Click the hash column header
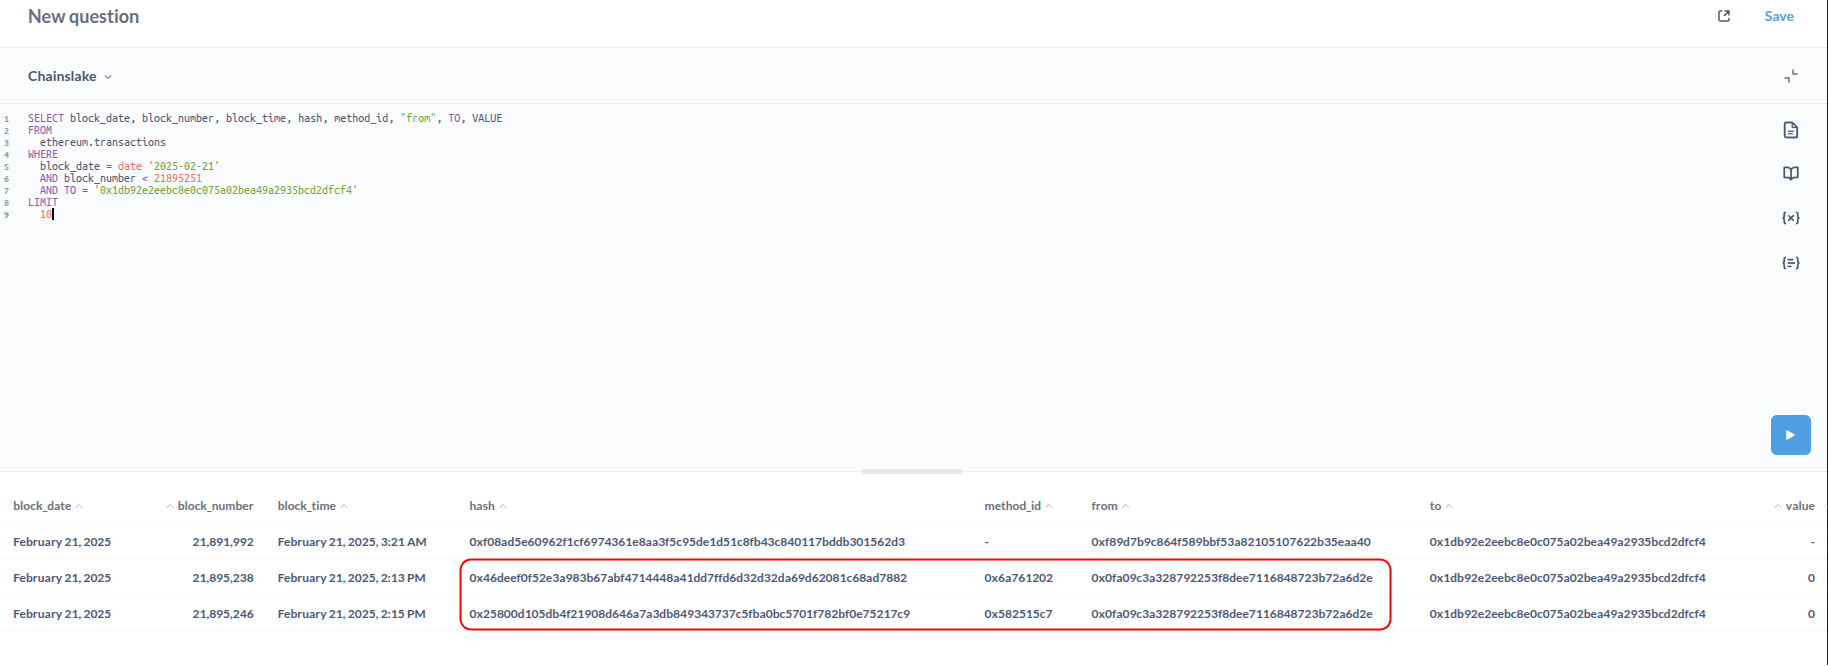 482,506
